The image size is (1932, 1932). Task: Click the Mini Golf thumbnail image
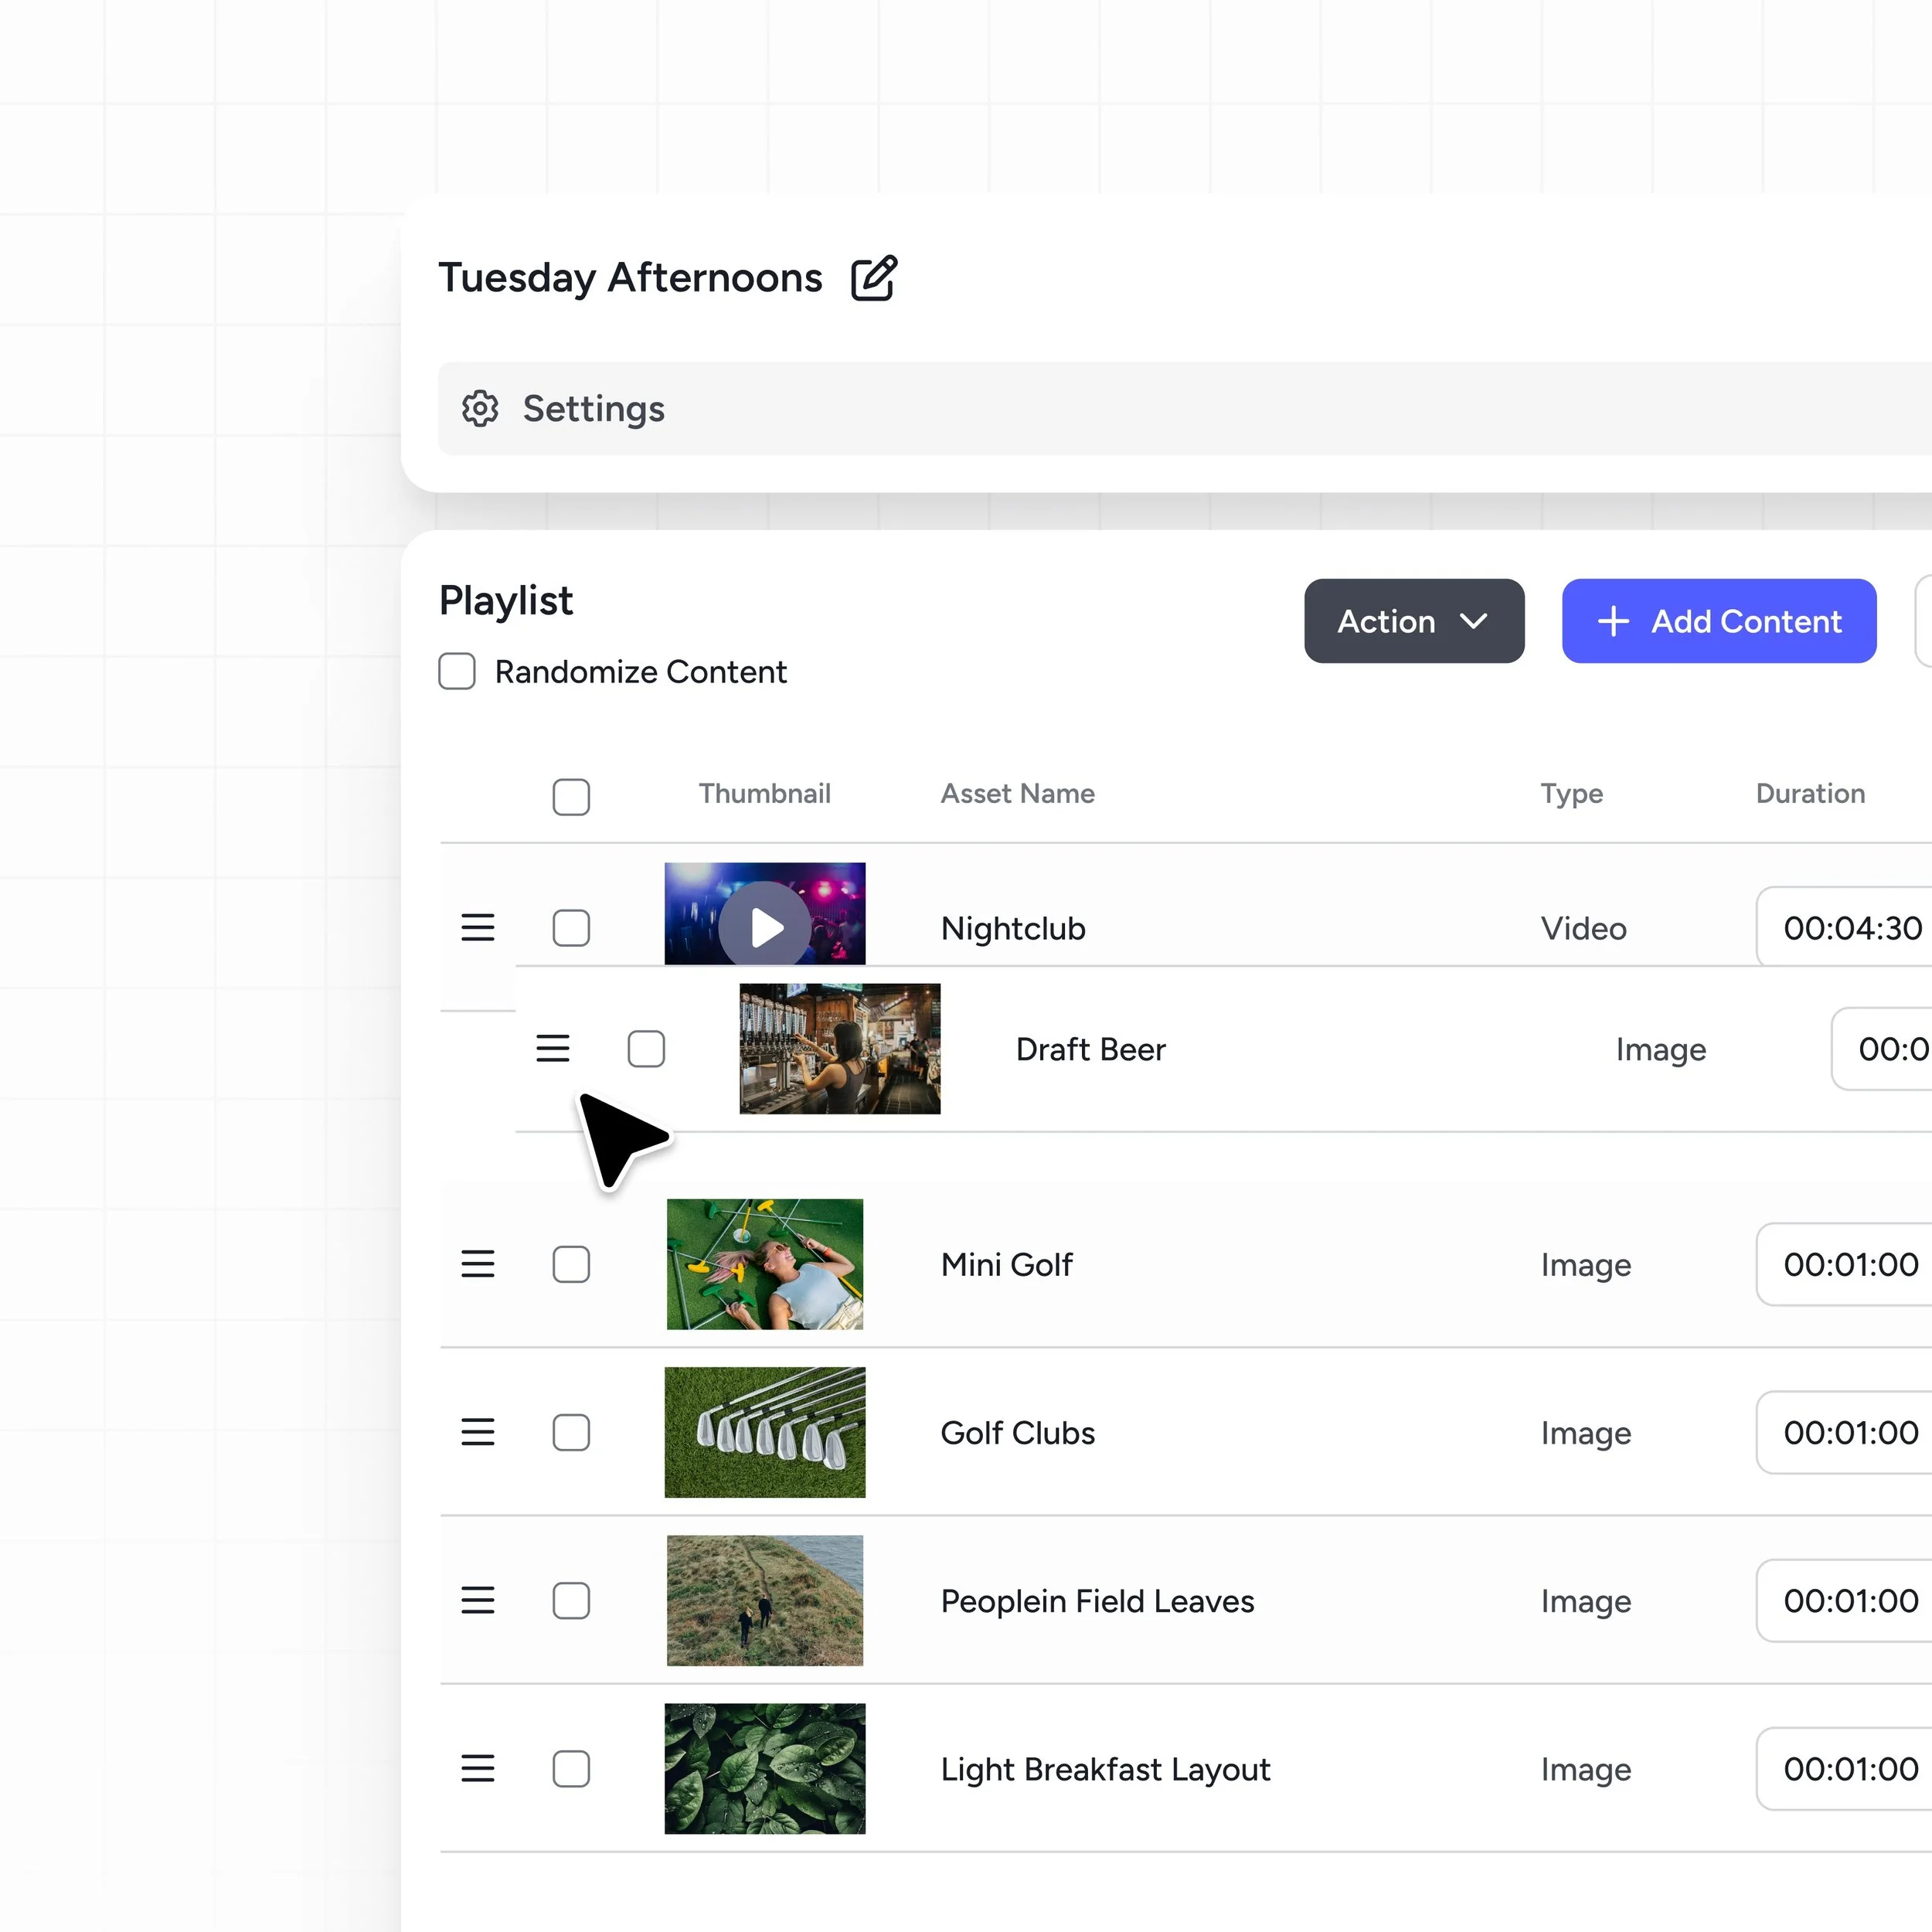pyautogui.click(x=764, y=1263)
